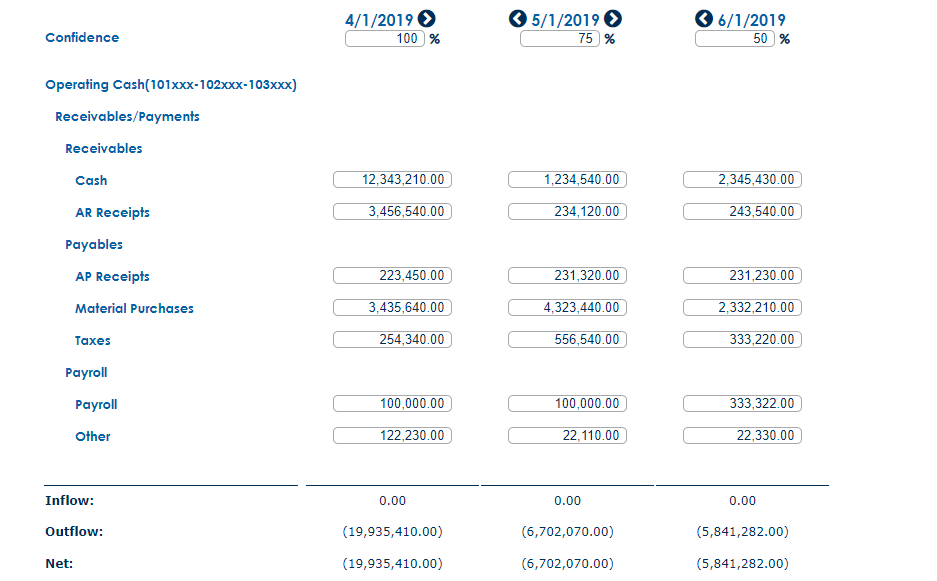Screen dimensions: 937x581
Task: Click Net value (6,702,070.00)
Action: click(568, 564)
